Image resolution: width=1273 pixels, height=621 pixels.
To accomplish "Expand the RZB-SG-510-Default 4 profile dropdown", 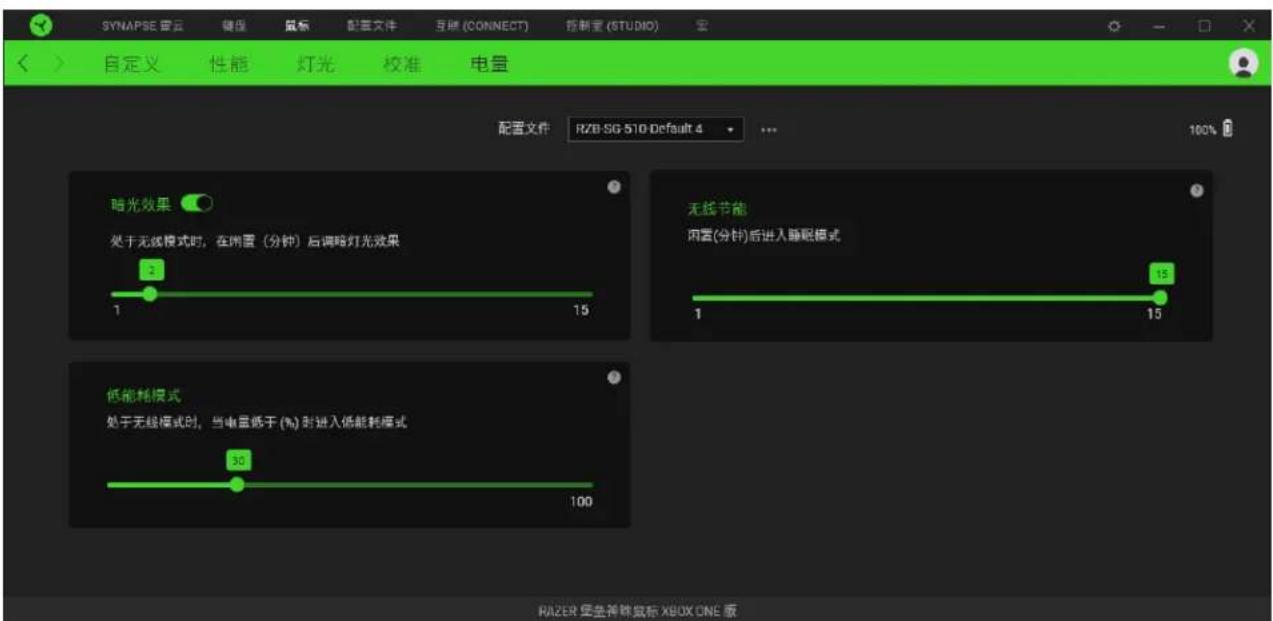I will tap(656, 130).
